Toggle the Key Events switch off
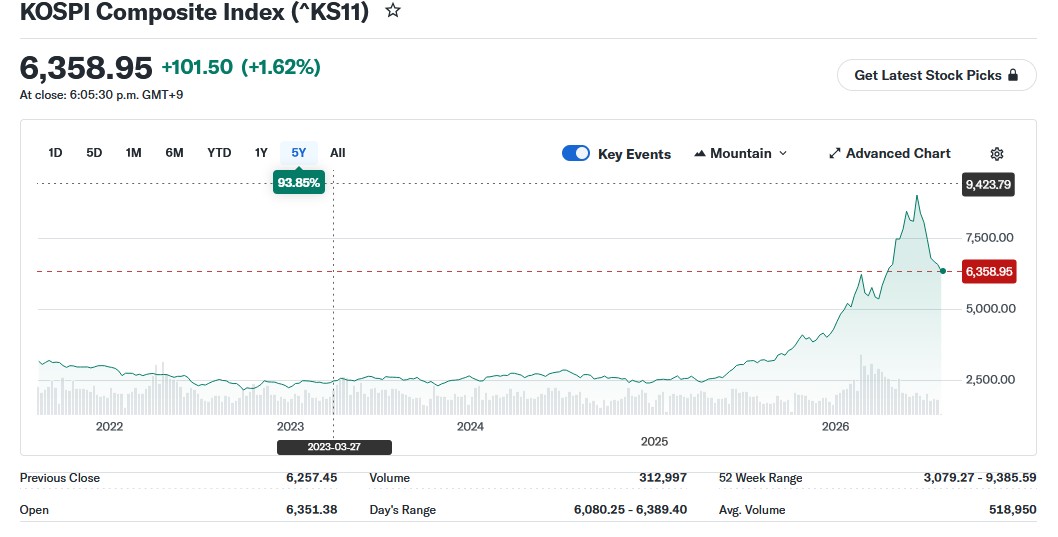1058x537 pixels. pyautogui.click(x=576, y=153)
